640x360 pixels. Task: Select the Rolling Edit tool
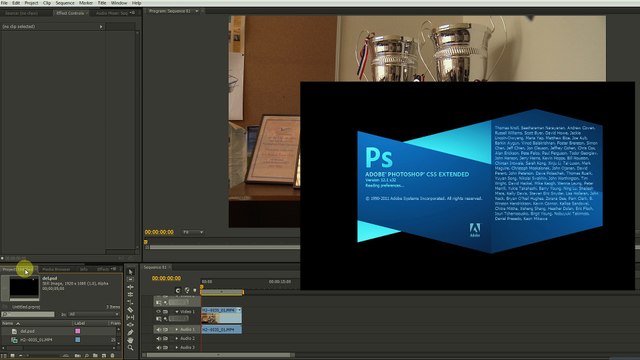coord(131,294)
